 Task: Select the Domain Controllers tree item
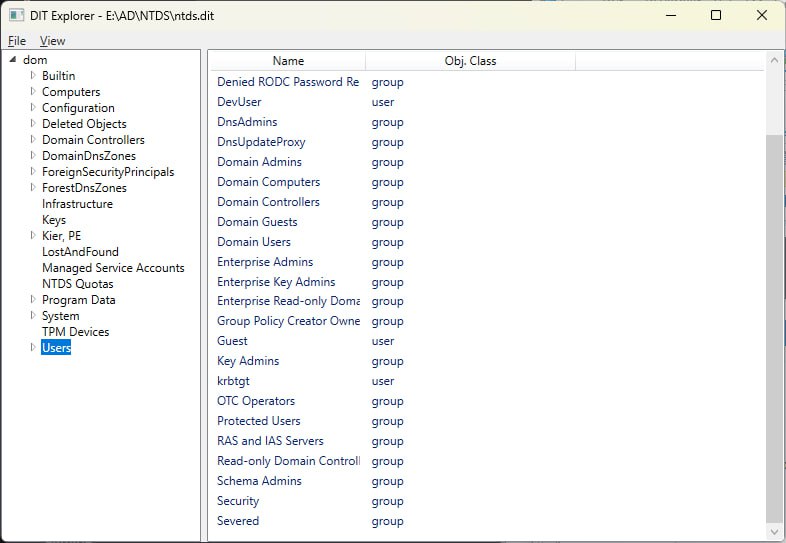click(x=93, y=140)
